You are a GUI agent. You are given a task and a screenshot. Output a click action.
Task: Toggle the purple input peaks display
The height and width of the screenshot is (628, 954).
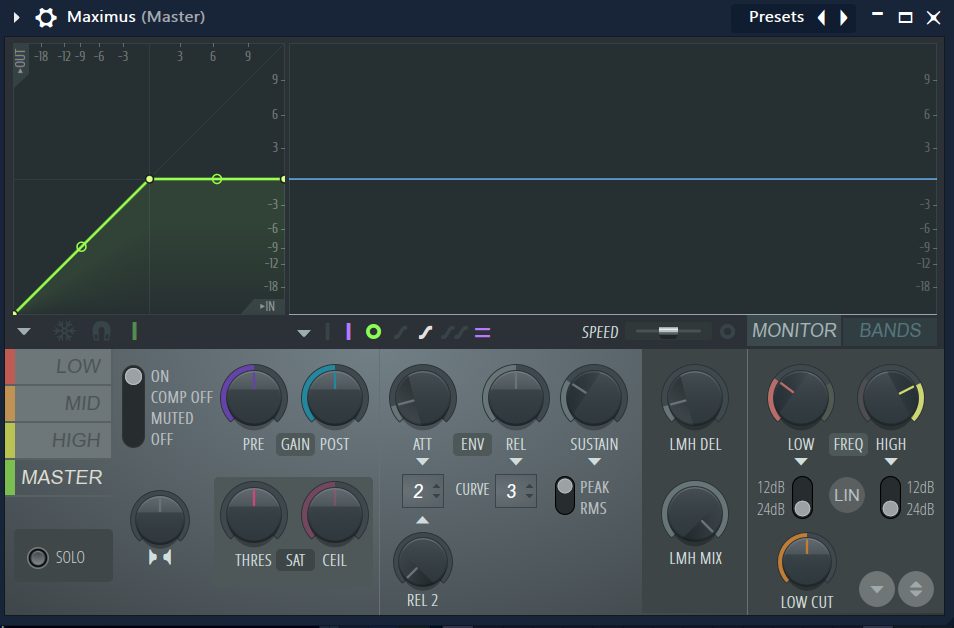pyautogui.click(x=348, y=332)
